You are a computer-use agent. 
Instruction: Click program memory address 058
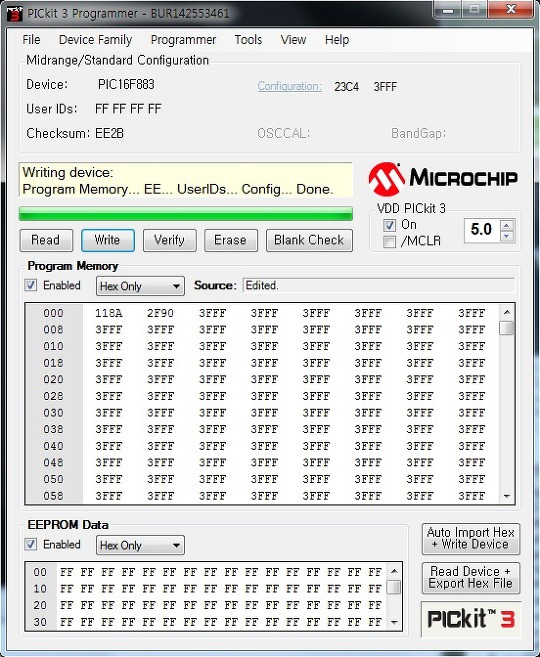pos(54,496)
